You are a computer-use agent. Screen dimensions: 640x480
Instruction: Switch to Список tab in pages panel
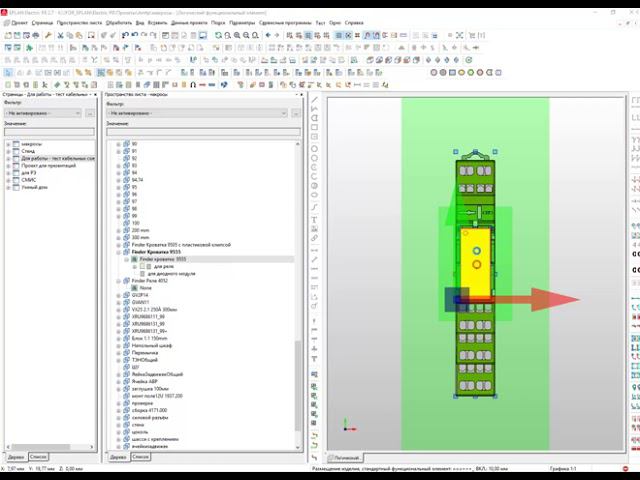38,457
